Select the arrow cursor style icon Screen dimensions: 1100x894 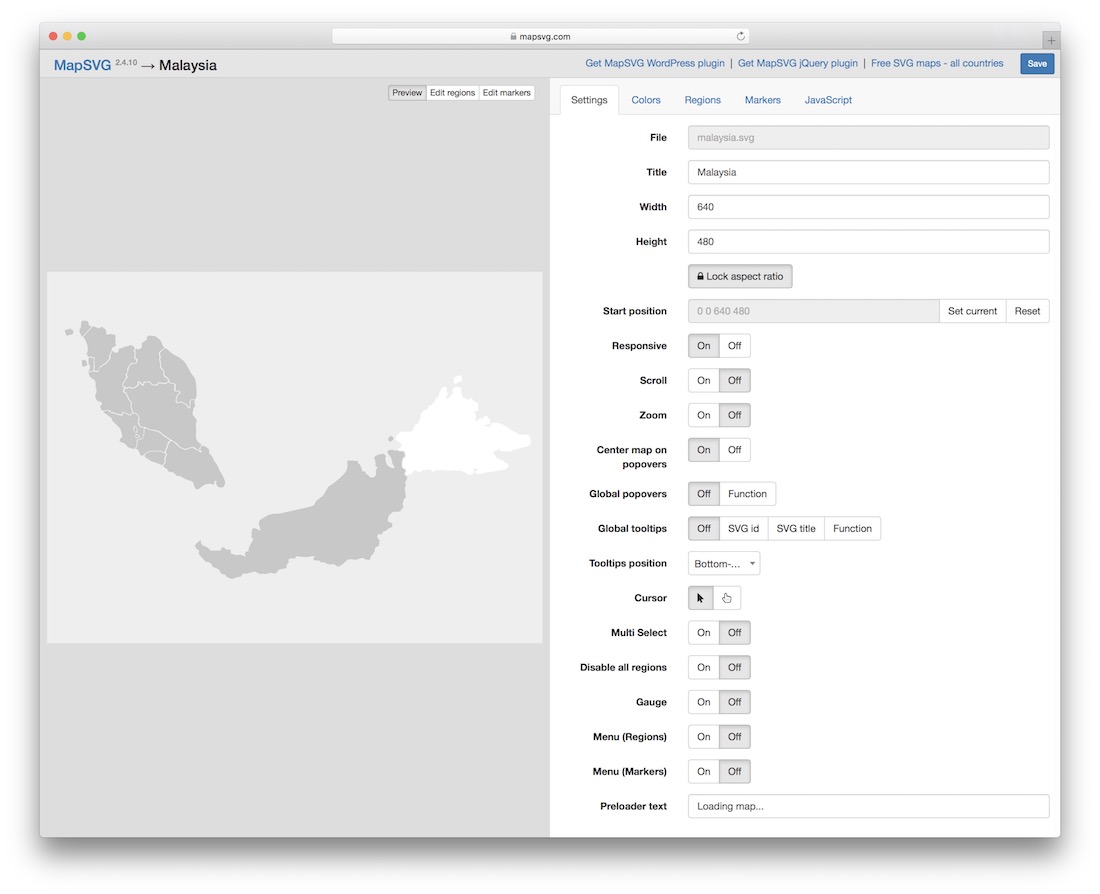tap(699, 597)
